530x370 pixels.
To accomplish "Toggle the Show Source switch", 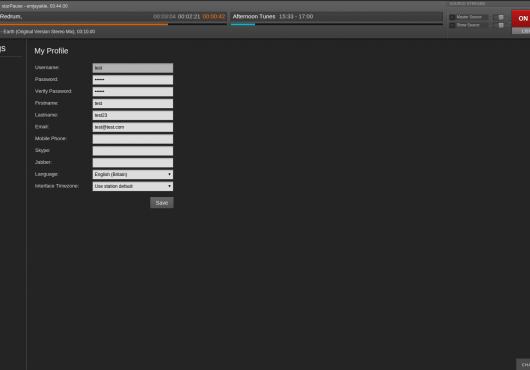I will tap(499, 25).
